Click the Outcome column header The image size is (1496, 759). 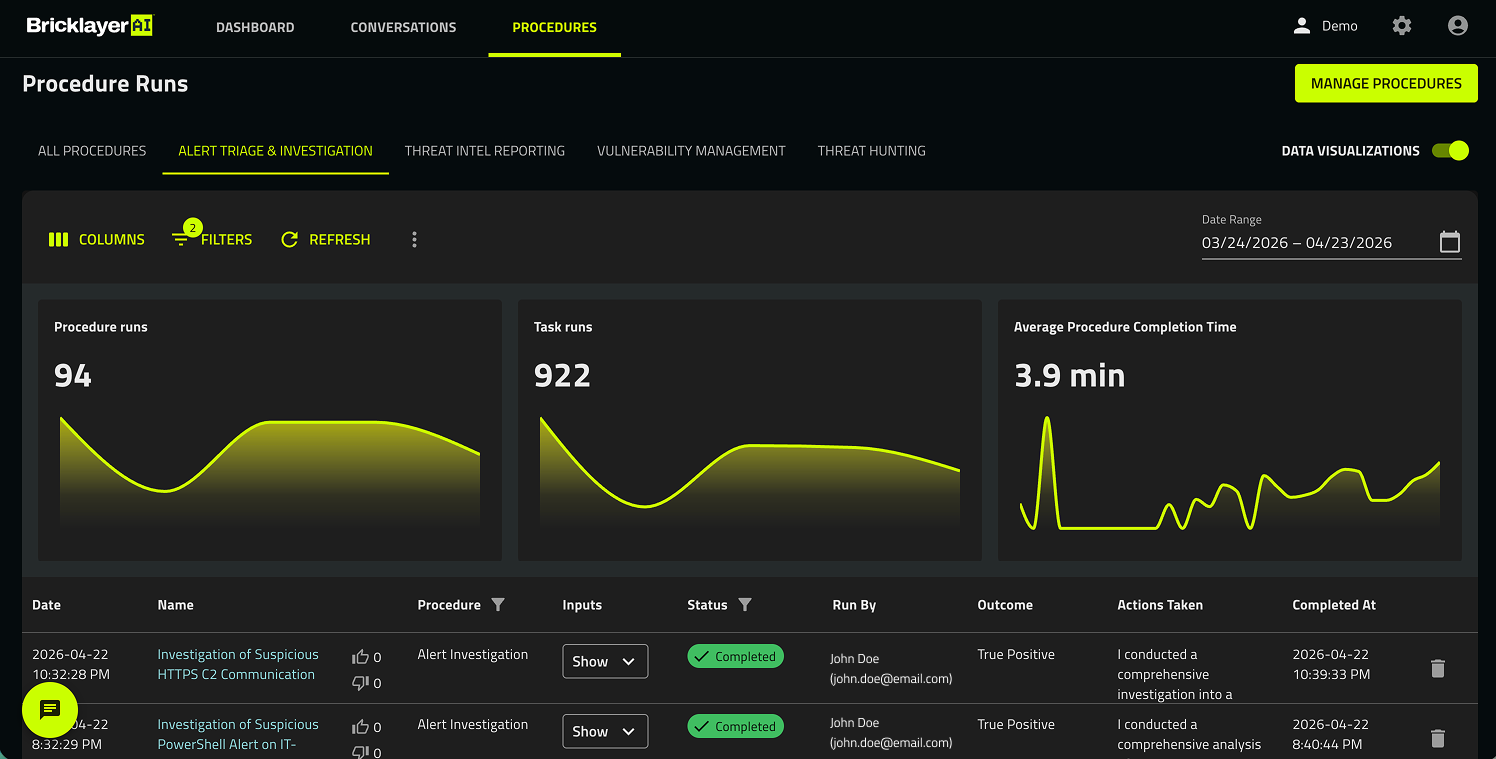1005,605
